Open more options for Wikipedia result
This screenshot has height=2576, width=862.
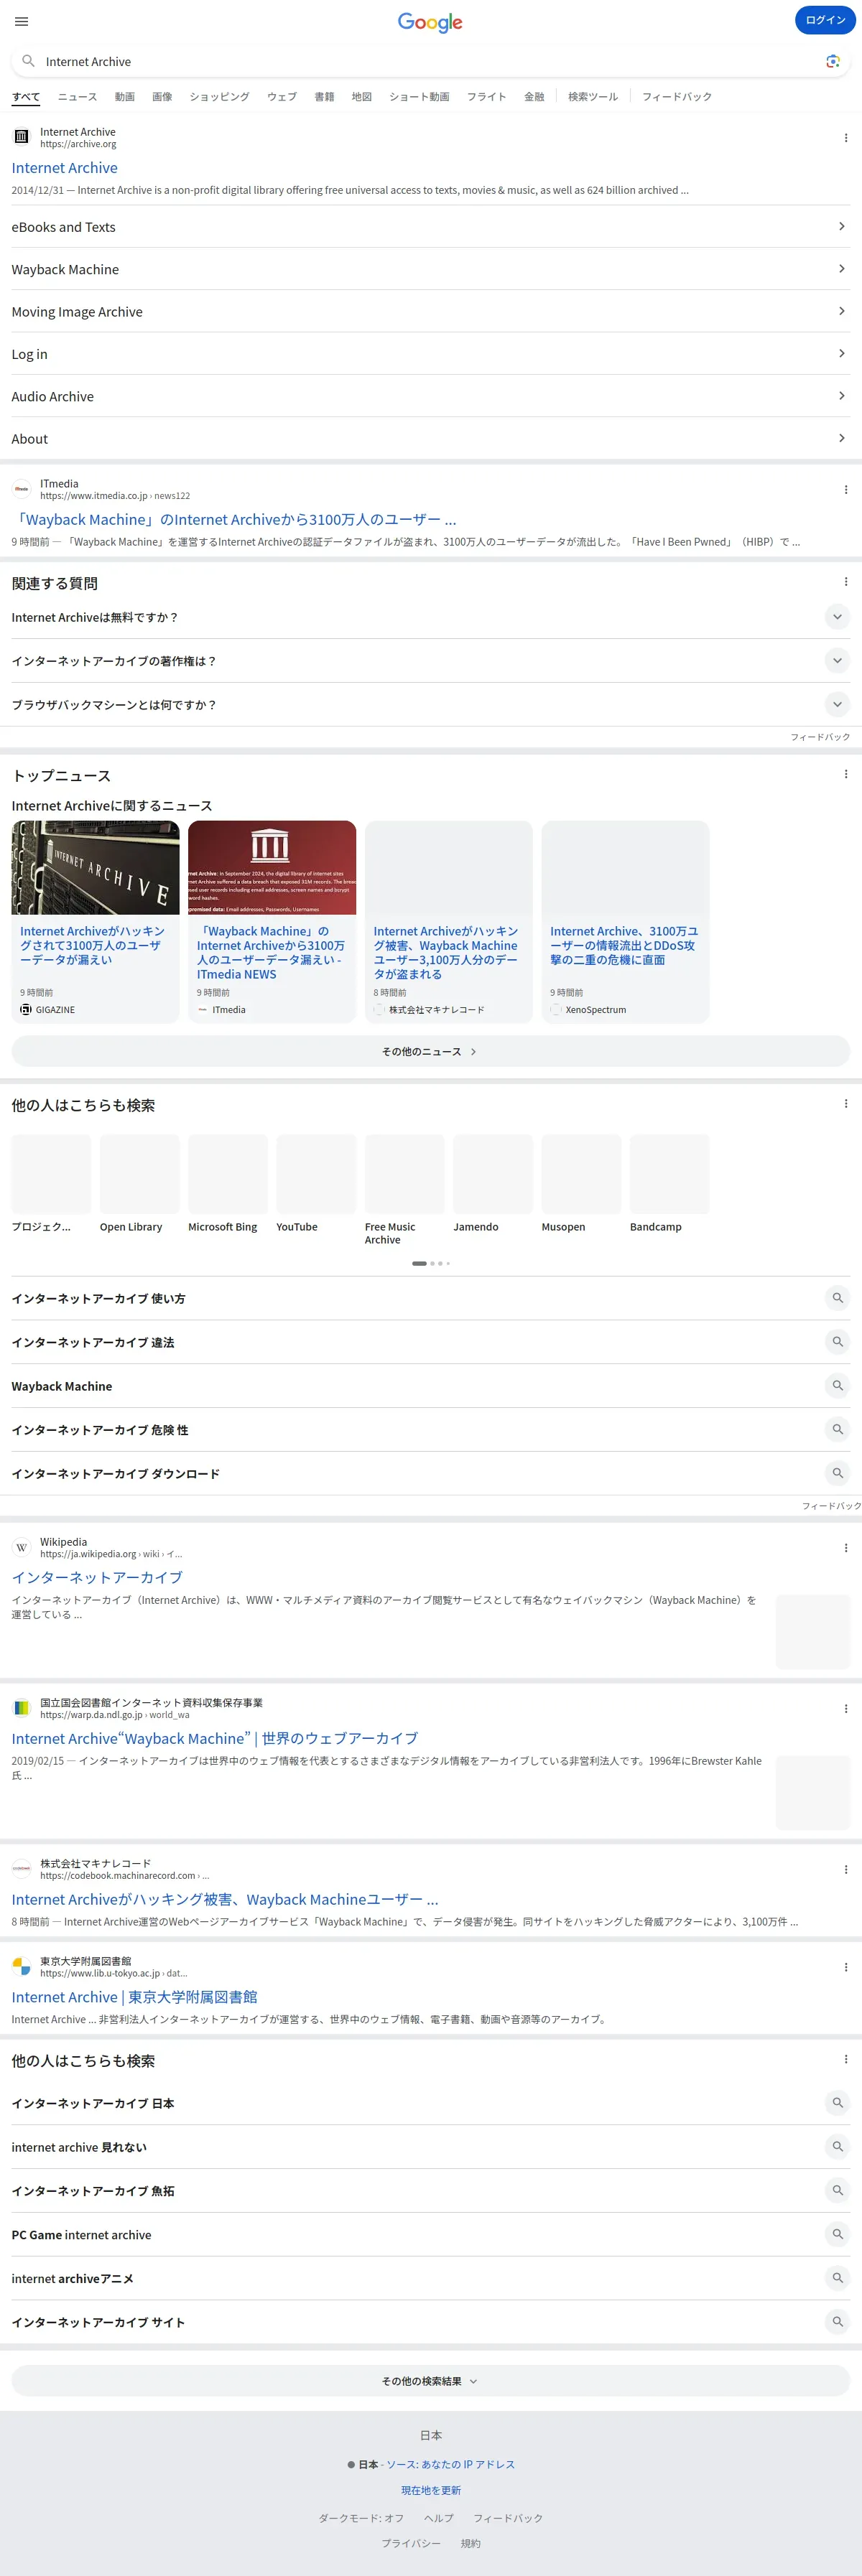(x=845, y=1548)
